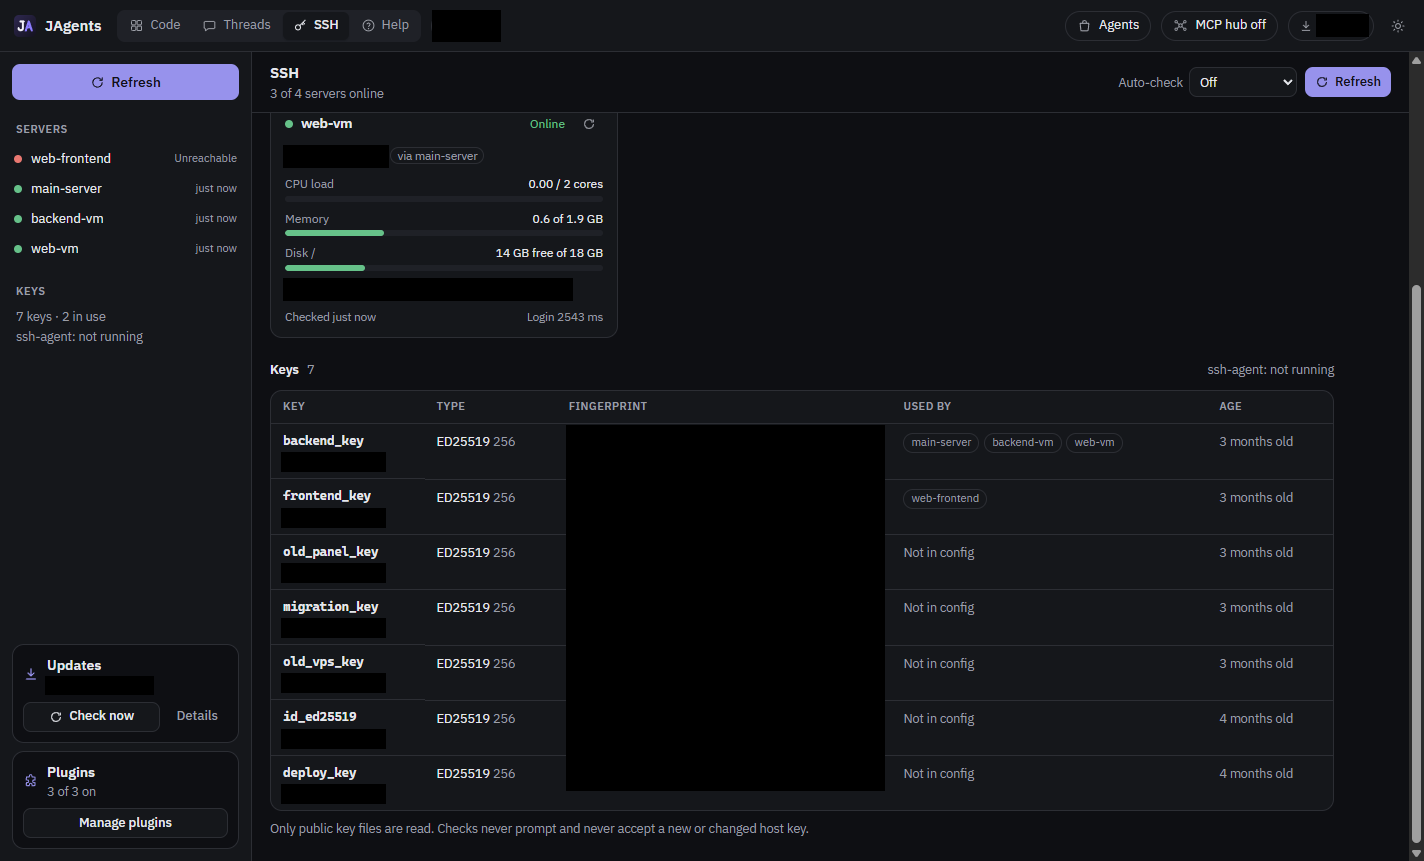1424x861 pixels.
Task: Click the backend_key name
Action: [323, 441]
